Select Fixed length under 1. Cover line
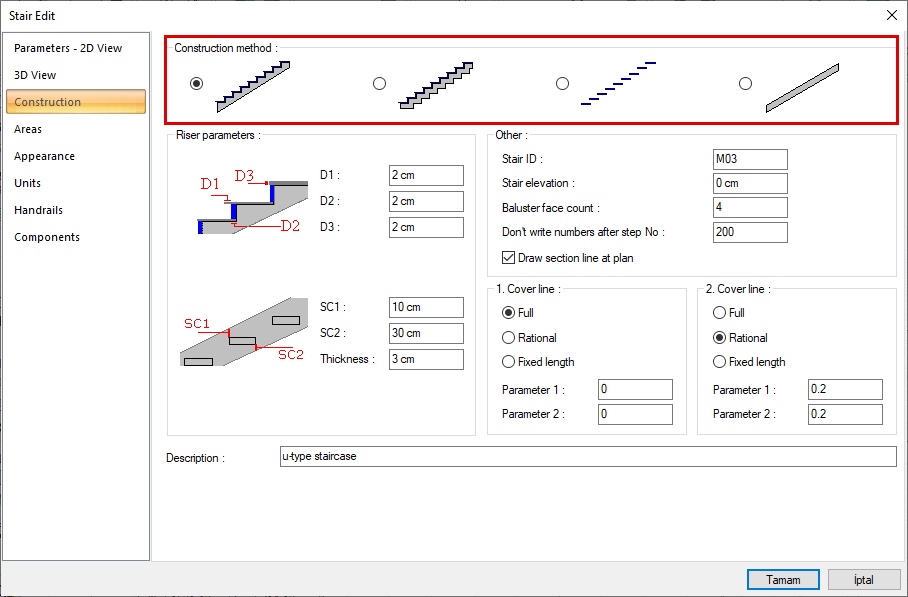This screenshot has width=908, height=597. pos(510,361)
